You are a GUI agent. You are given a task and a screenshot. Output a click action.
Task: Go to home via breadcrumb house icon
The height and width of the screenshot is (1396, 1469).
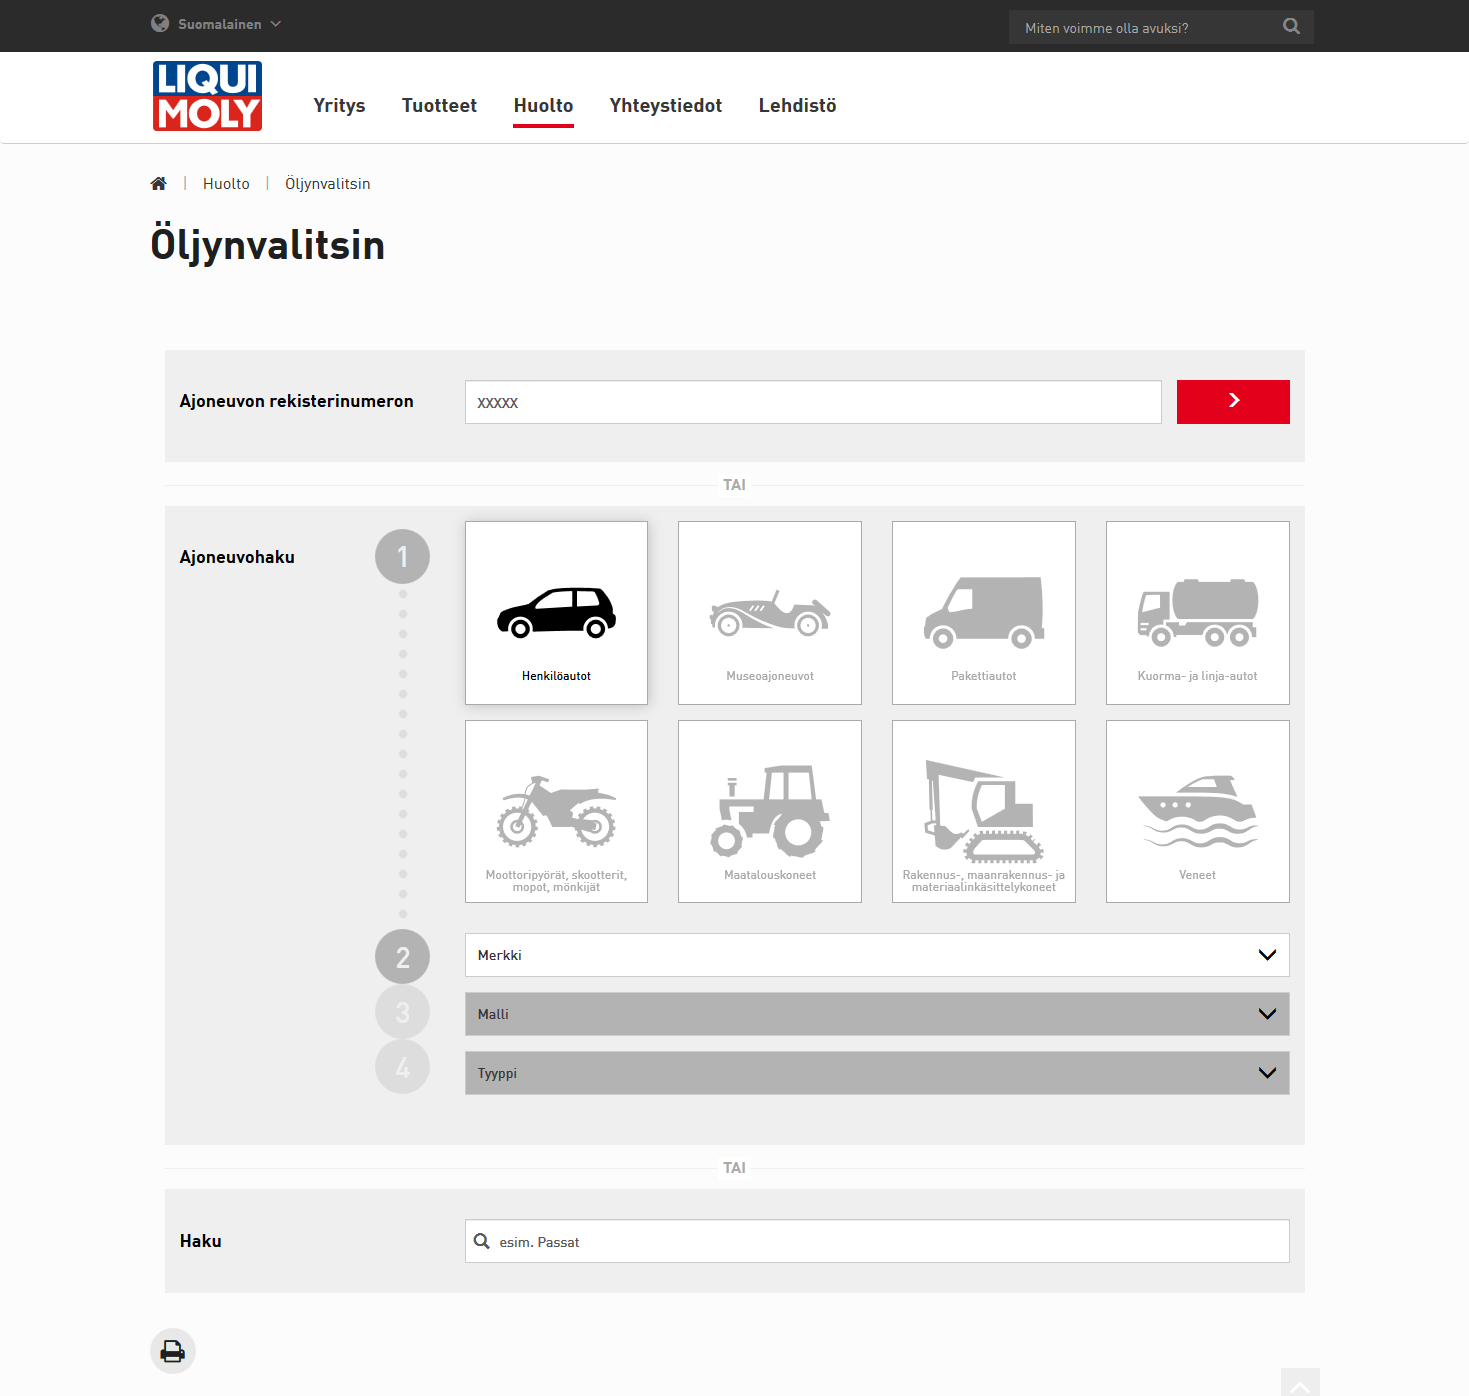pos(158,184)
